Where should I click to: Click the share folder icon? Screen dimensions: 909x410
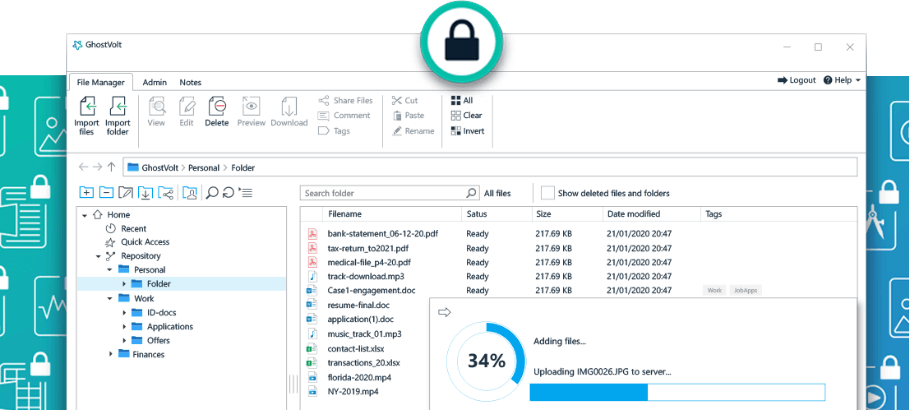click(x=165, y=193)
